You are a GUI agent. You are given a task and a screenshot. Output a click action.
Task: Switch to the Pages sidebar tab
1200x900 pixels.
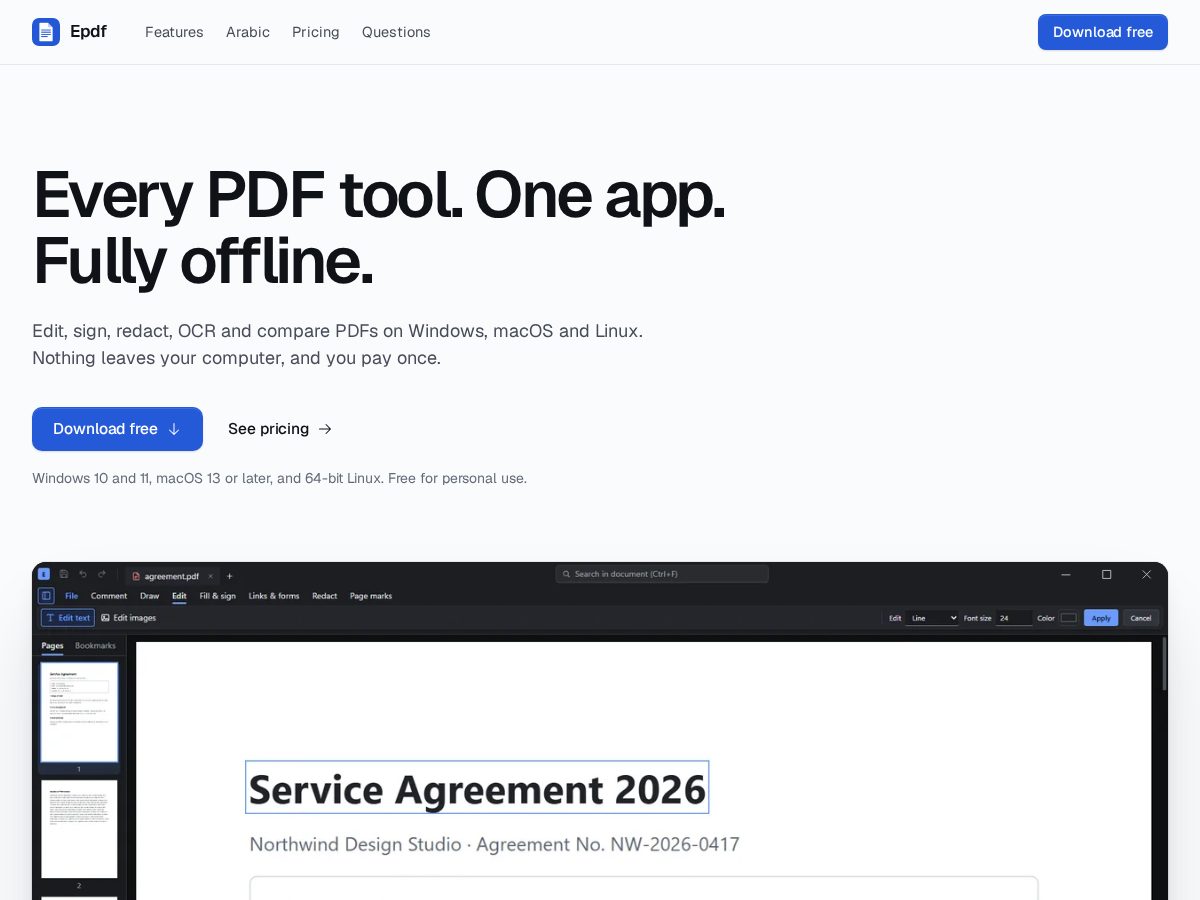[x=52, y=646]
